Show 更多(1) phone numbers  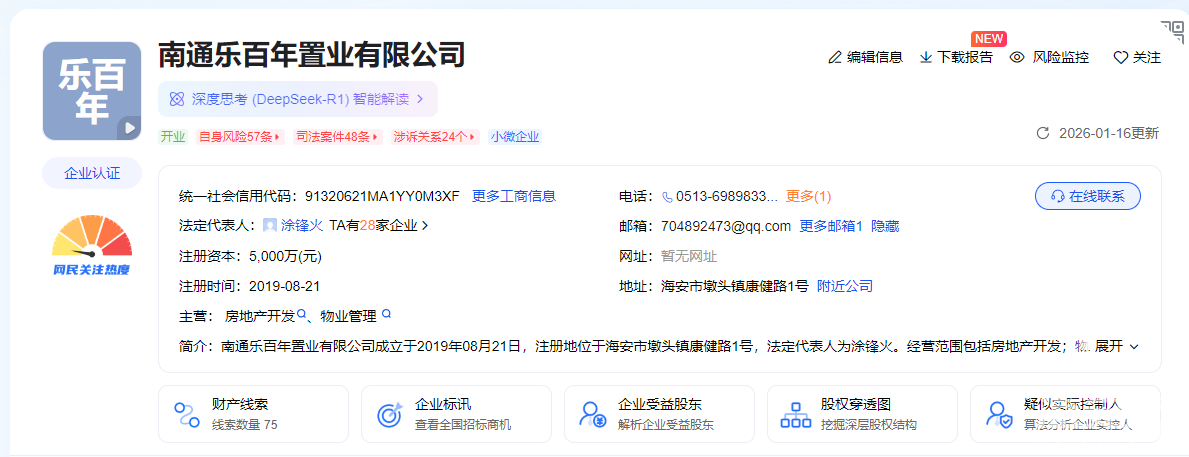[x=808, y=196]
